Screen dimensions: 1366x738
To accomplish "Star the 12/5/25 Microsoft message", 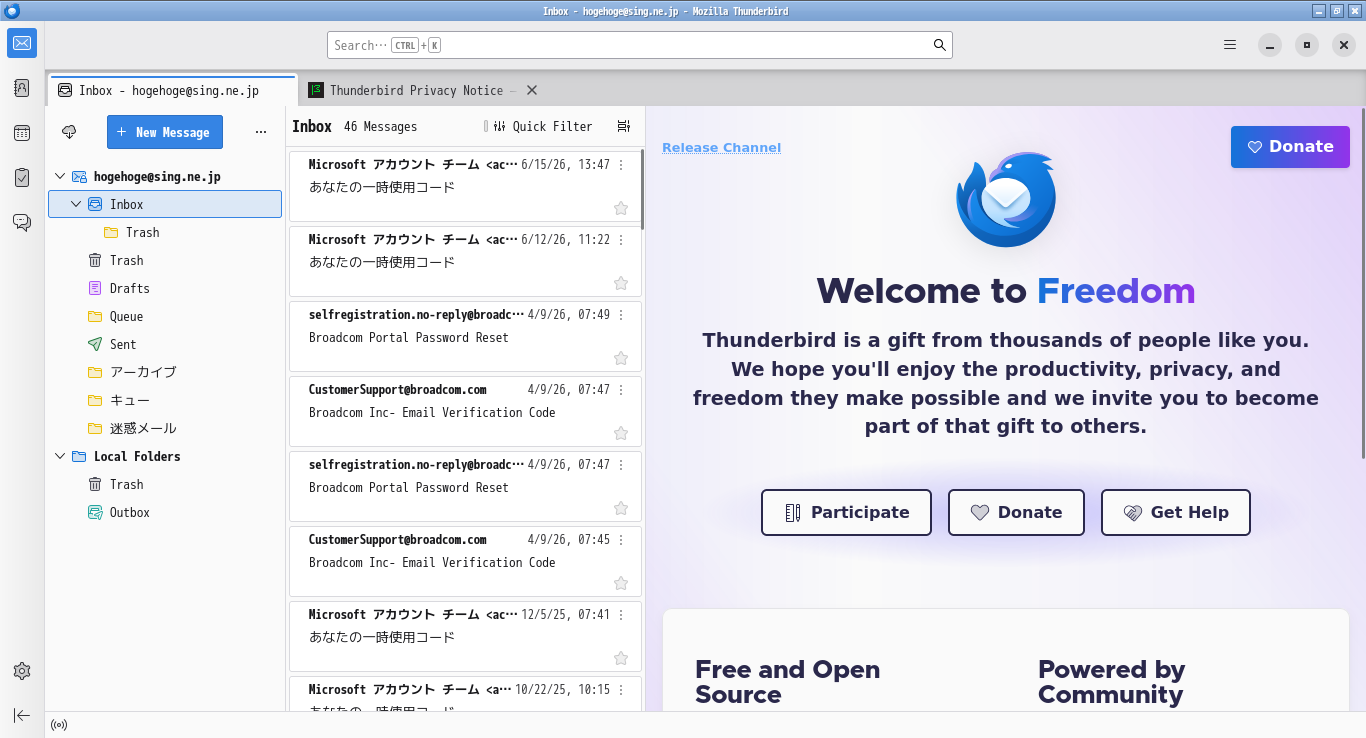I will coord(621,658).
